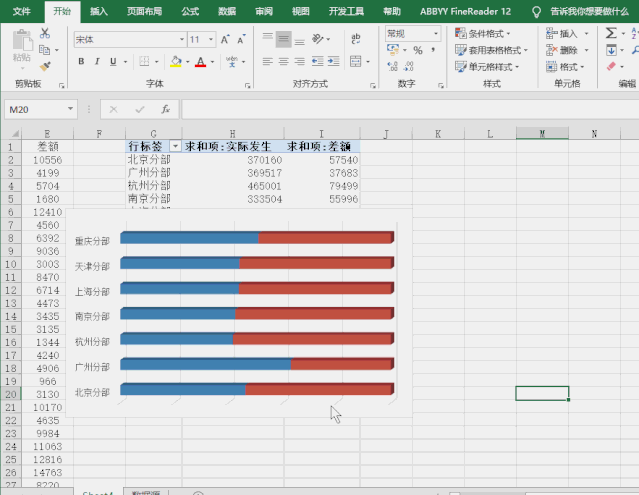639x495 pixels.
Task: Switch to the 插入 tab
Action: coord(98,11)
